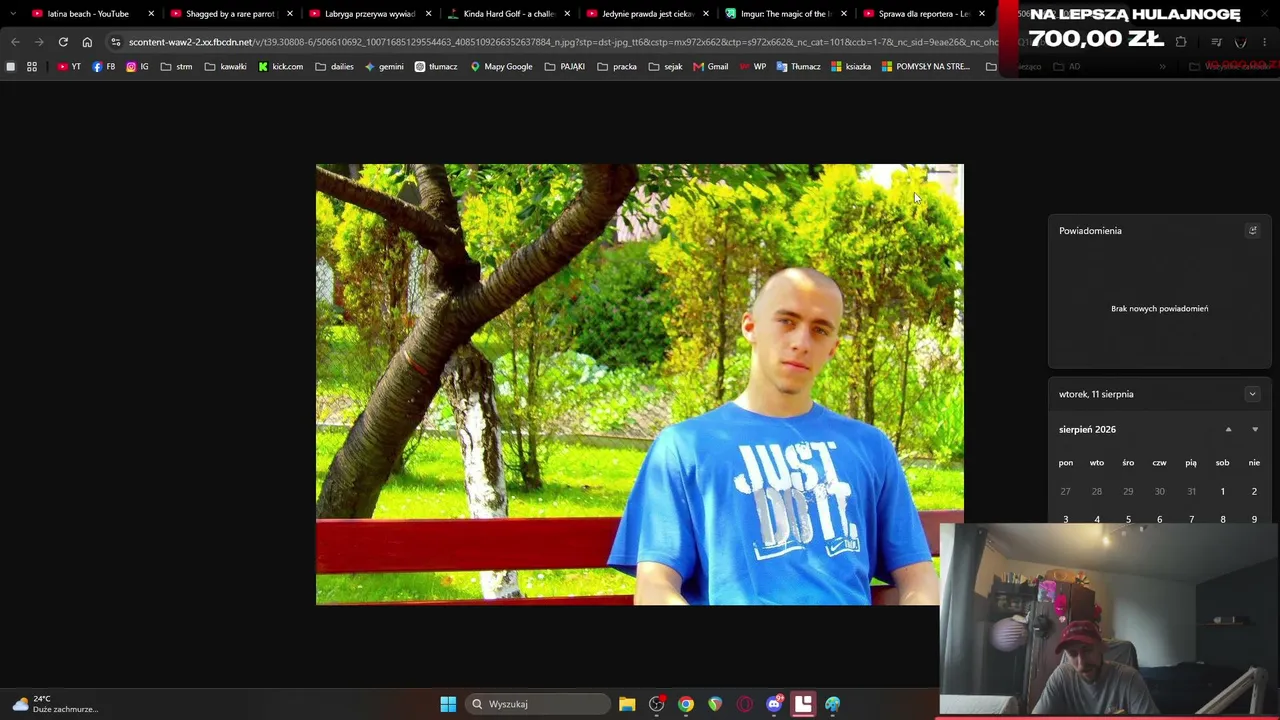Click the photo of man in blue shirt
This screenshot has height=720, width=1280.
[640, 385]
